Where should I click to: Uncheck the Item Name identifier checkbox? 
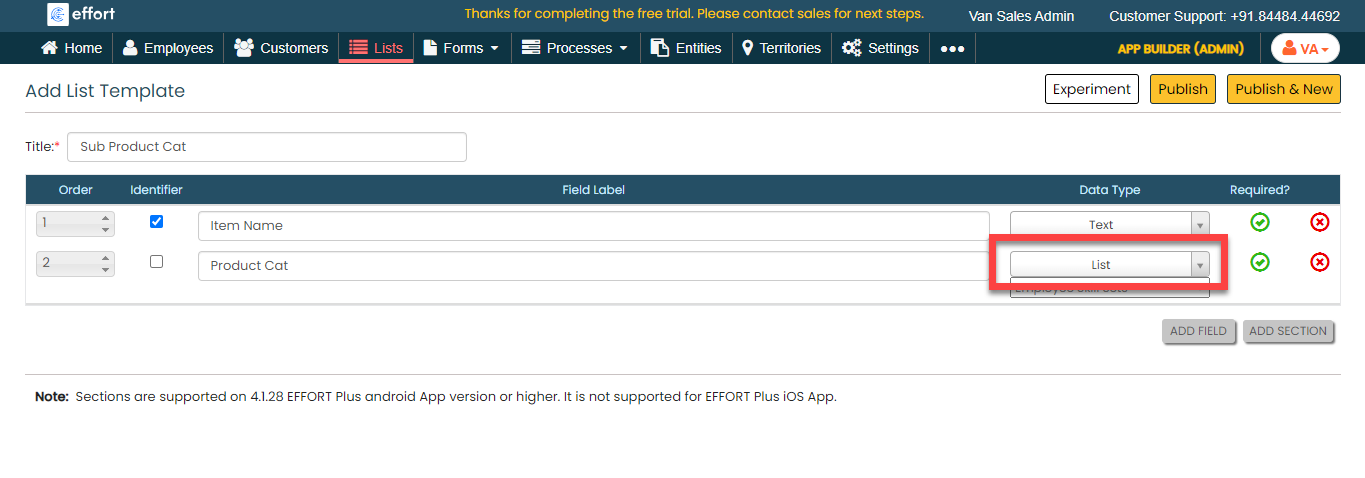156,222
